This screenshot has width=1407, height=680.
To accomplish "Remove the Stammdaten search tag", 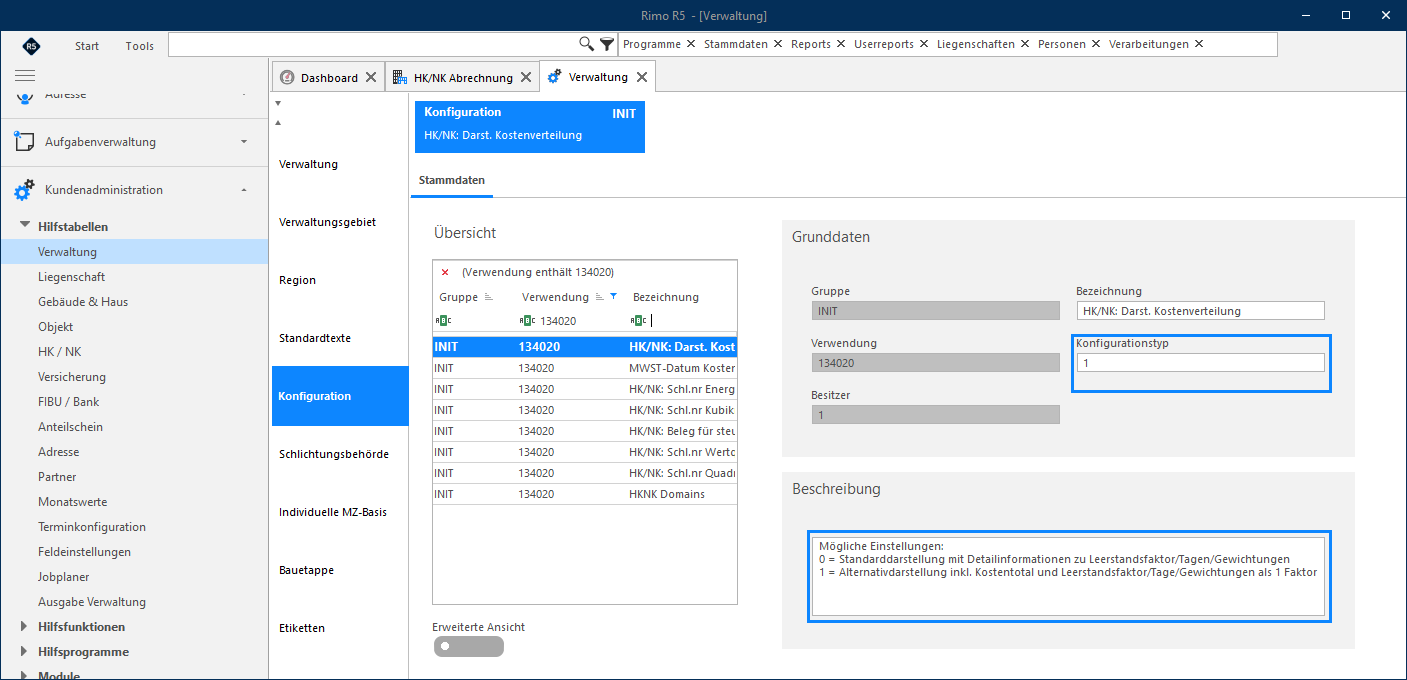I will tap(777, 44).
